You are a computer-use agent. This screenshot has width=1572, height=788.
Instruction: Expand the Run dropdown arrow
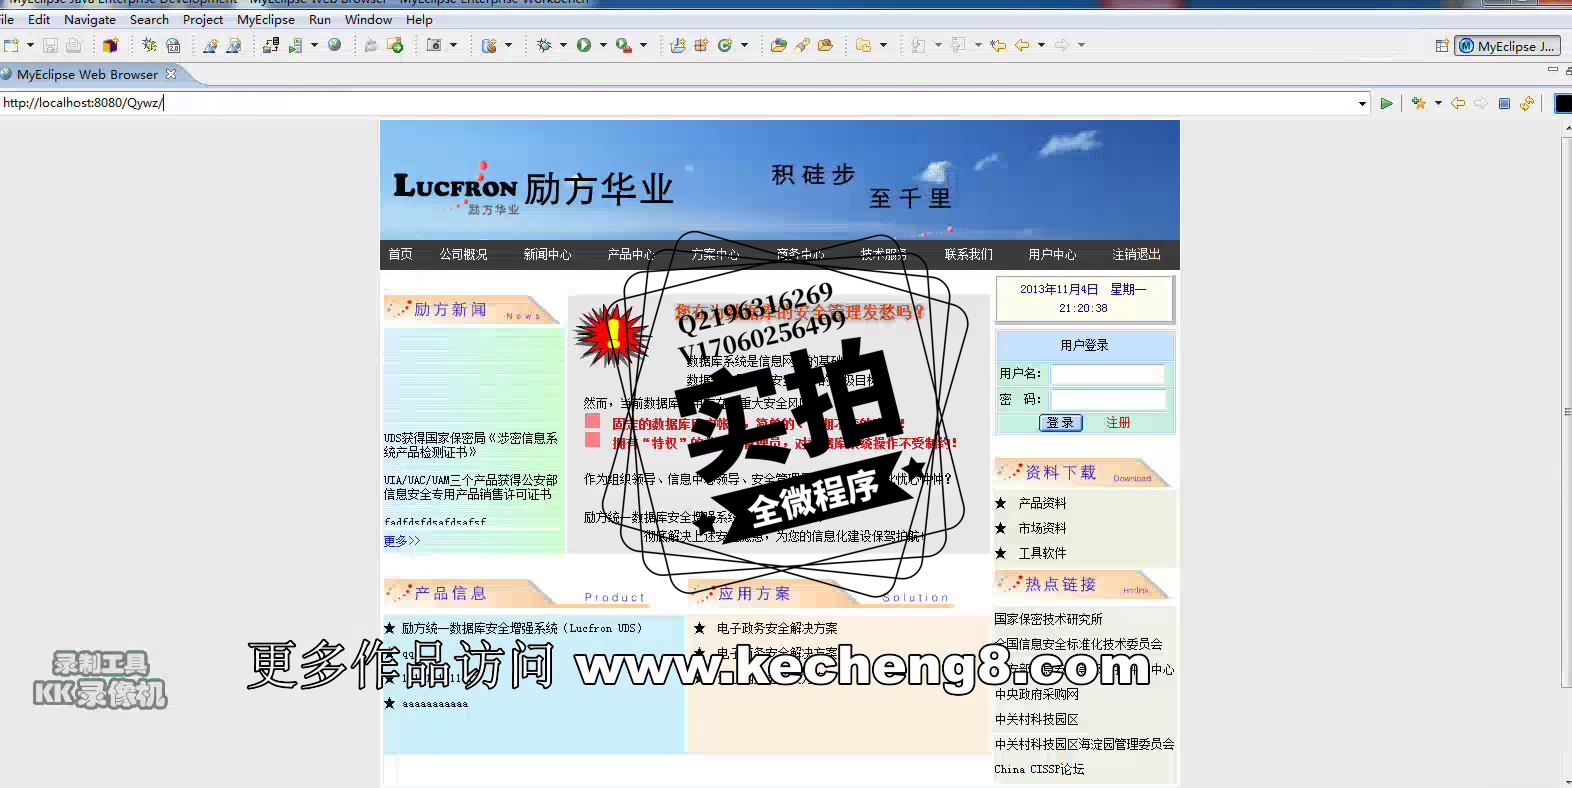coord(603,45)
